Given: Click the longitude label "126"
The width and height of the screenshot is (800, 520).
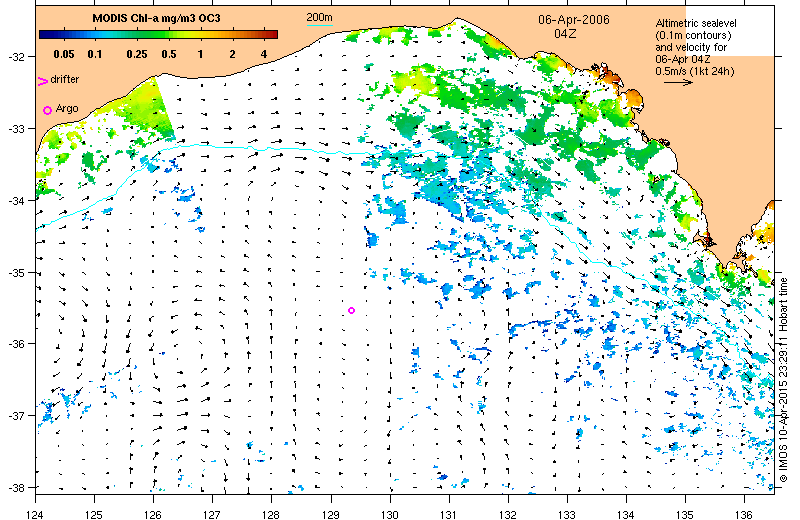Looking at the screenshot, I should [x=153, y=515].
